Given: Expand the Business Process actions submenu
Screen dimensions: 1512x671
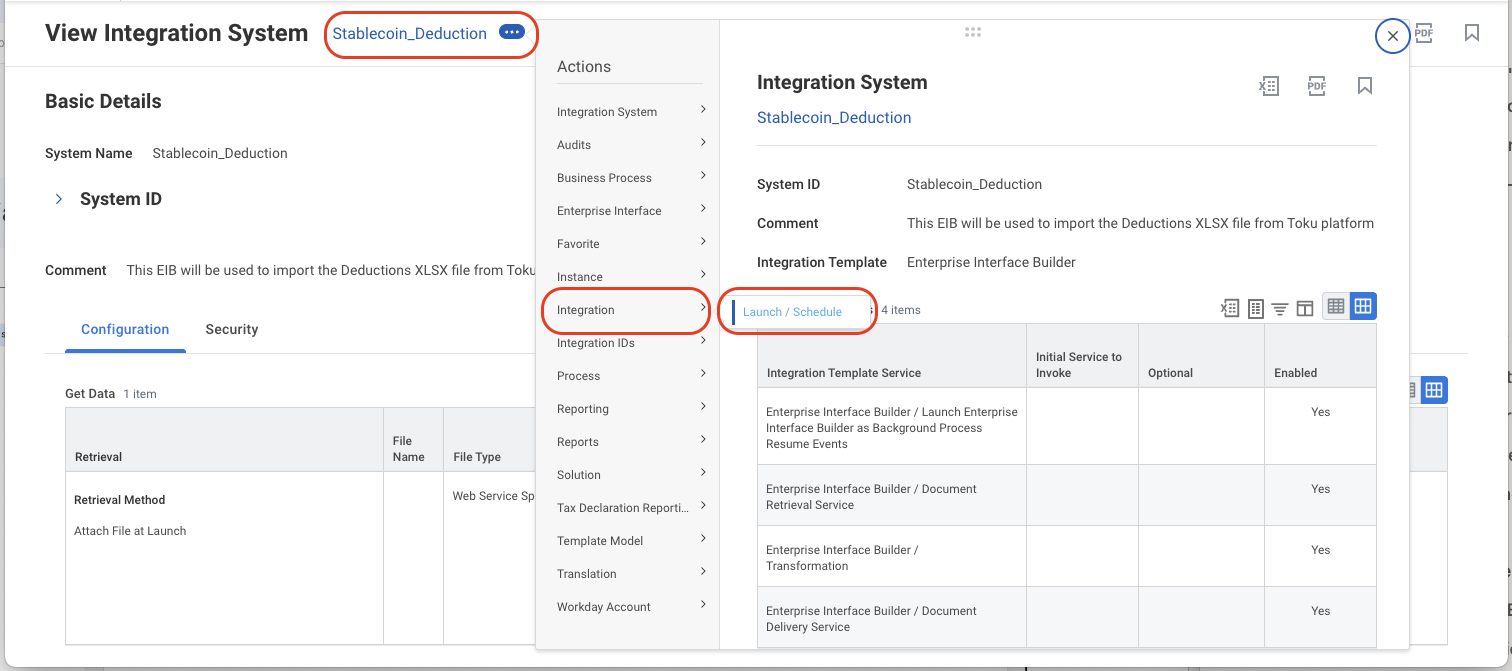Looking at the screenshot, I should [x=632, y=177].
